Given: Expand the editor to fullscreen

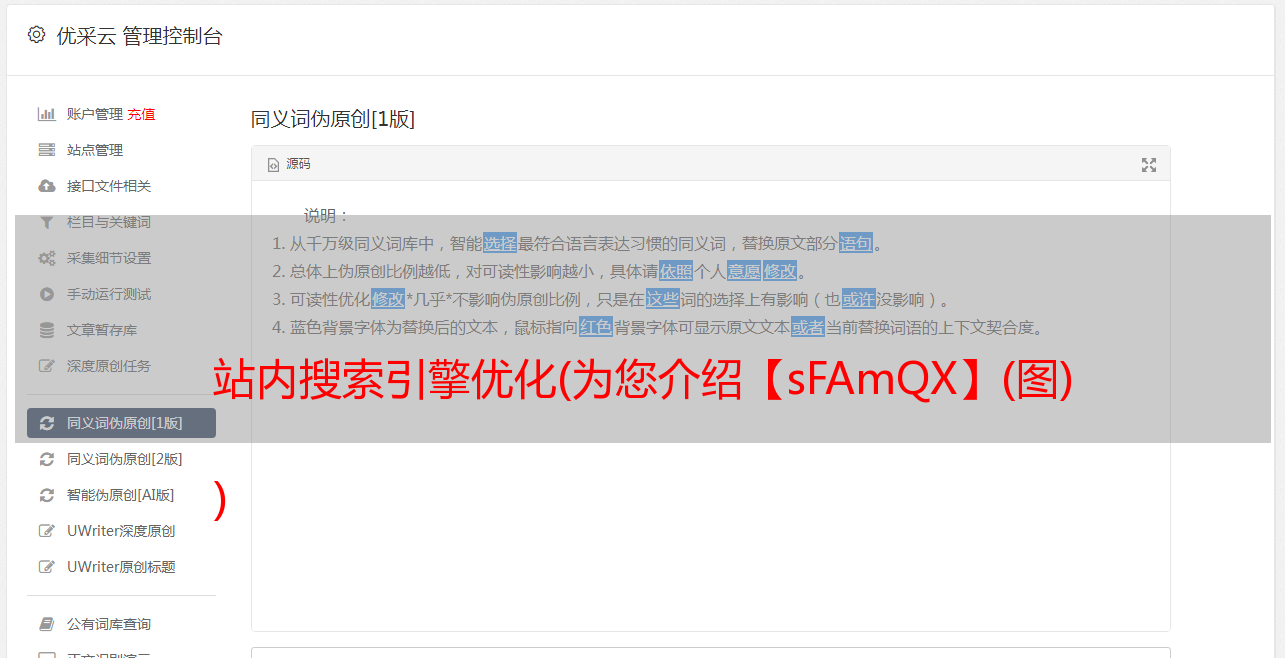Looking at the screenshot, I should point(1149,165).
